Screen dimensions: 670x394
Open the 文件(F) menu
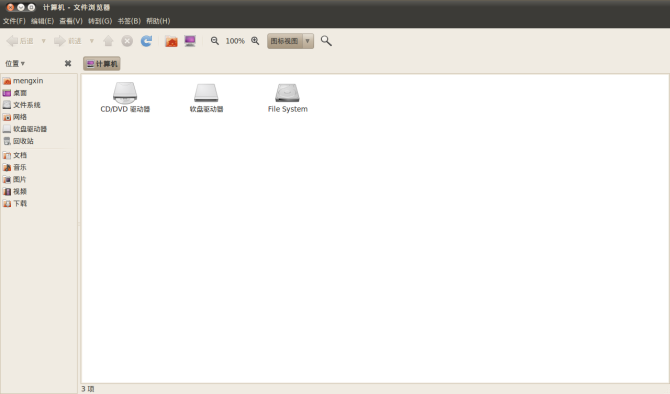click(14, 21)
